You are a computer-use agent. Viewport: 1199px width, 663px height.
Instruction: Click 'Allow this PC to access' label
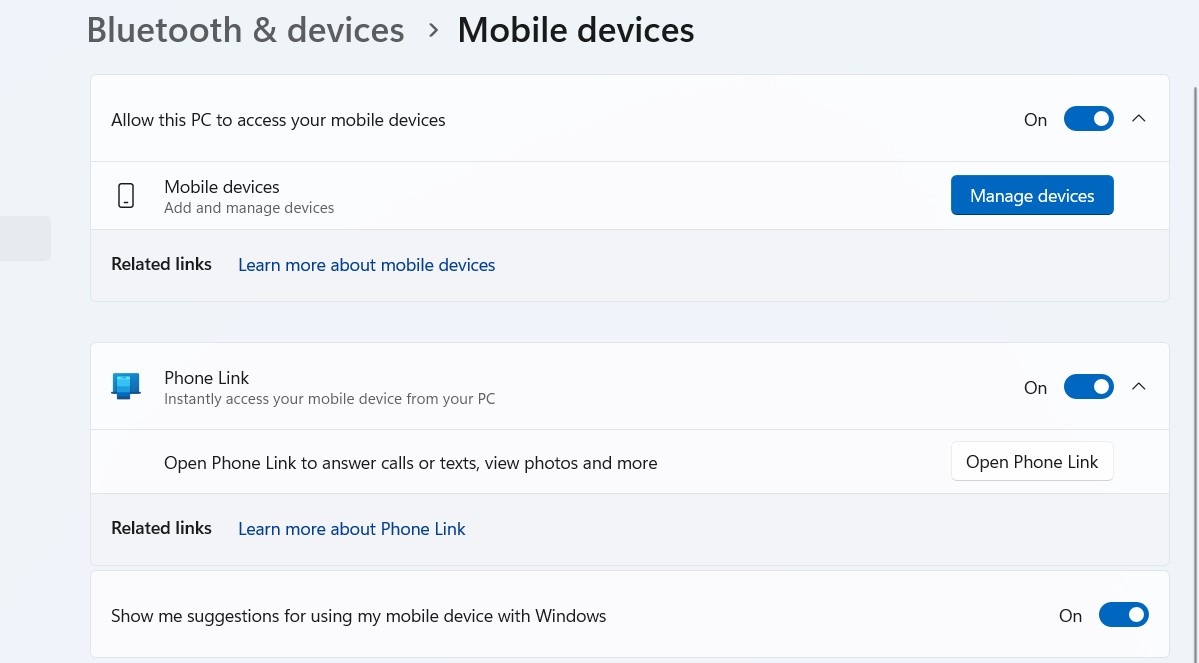278,120
